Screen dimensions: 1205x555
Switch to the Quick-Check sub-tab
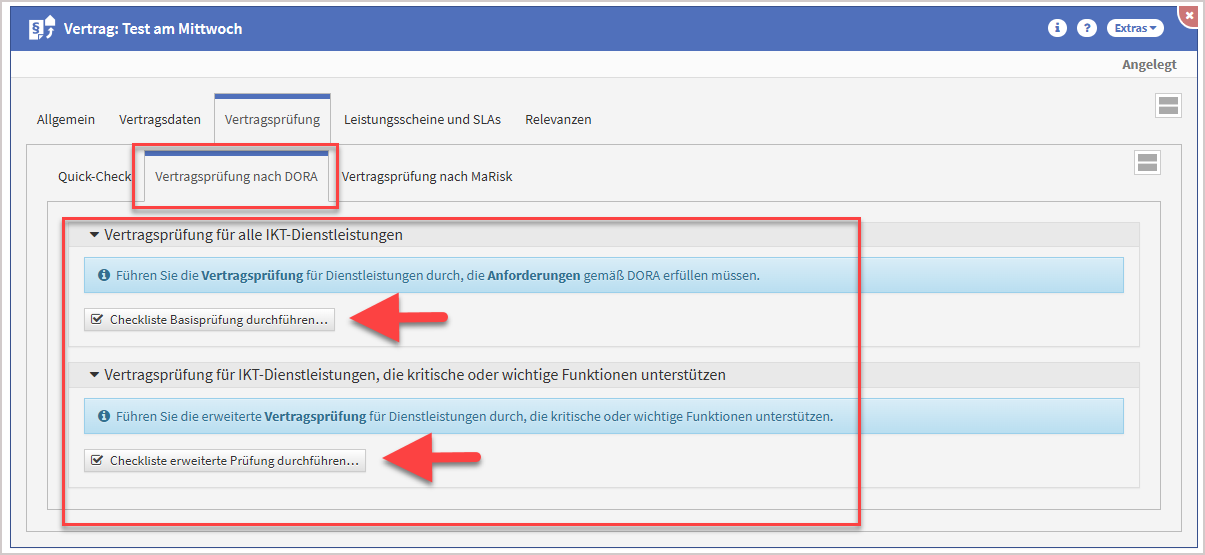point(94,176)
